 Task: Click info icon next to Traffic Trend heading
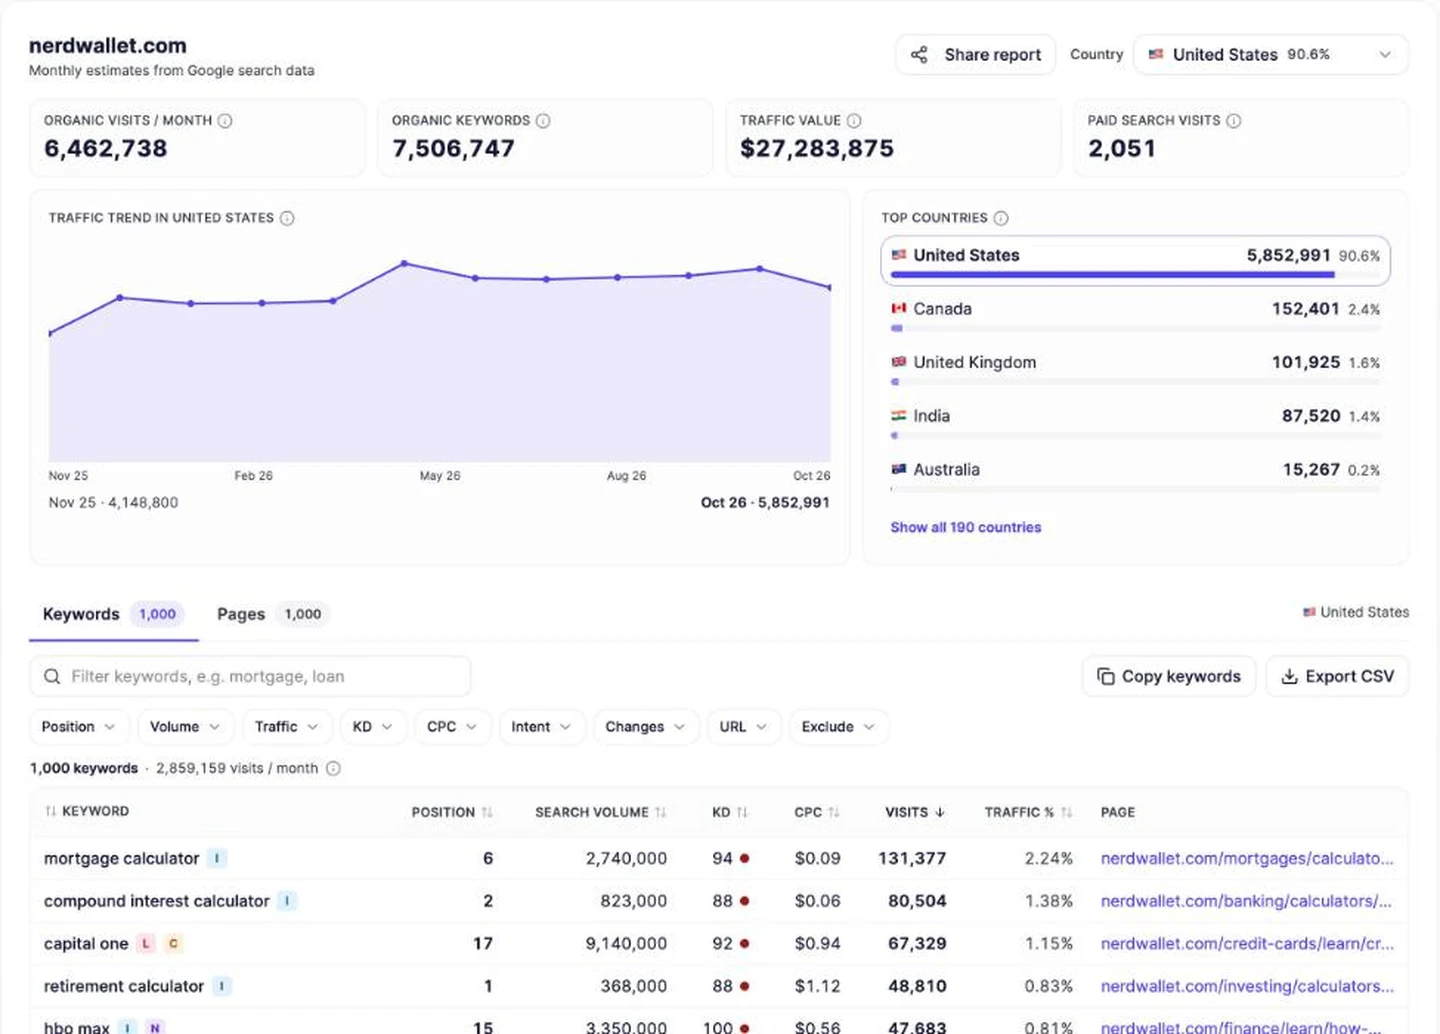point(287,218)
